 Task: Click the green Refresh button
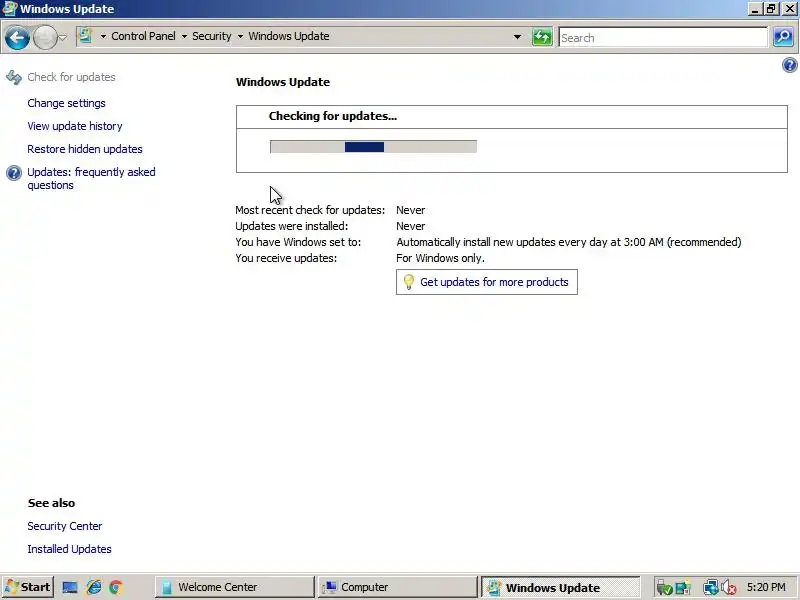pos(542,37)
